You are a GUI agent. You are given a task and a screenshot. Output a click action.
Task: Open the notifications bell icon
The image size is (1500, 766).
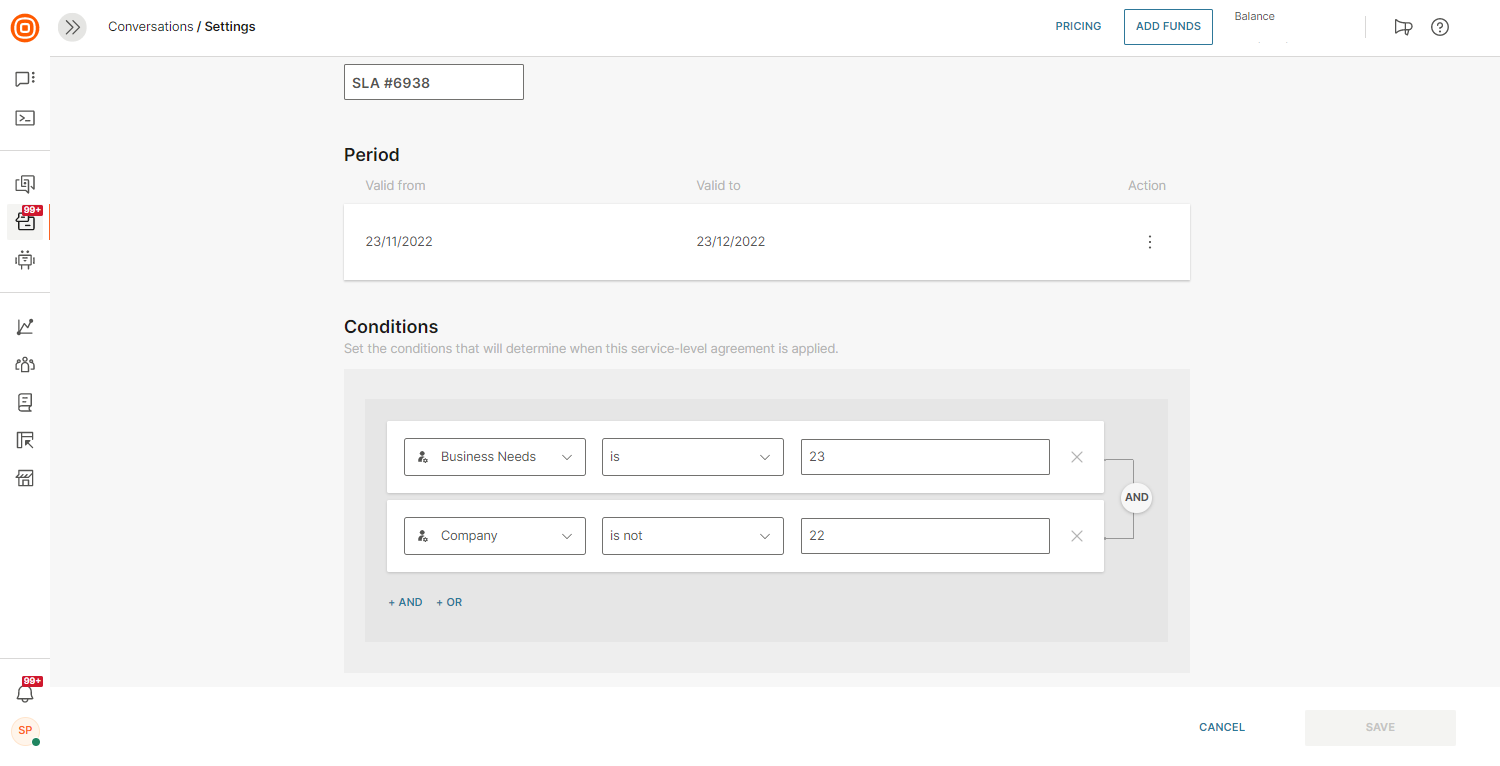25,693
